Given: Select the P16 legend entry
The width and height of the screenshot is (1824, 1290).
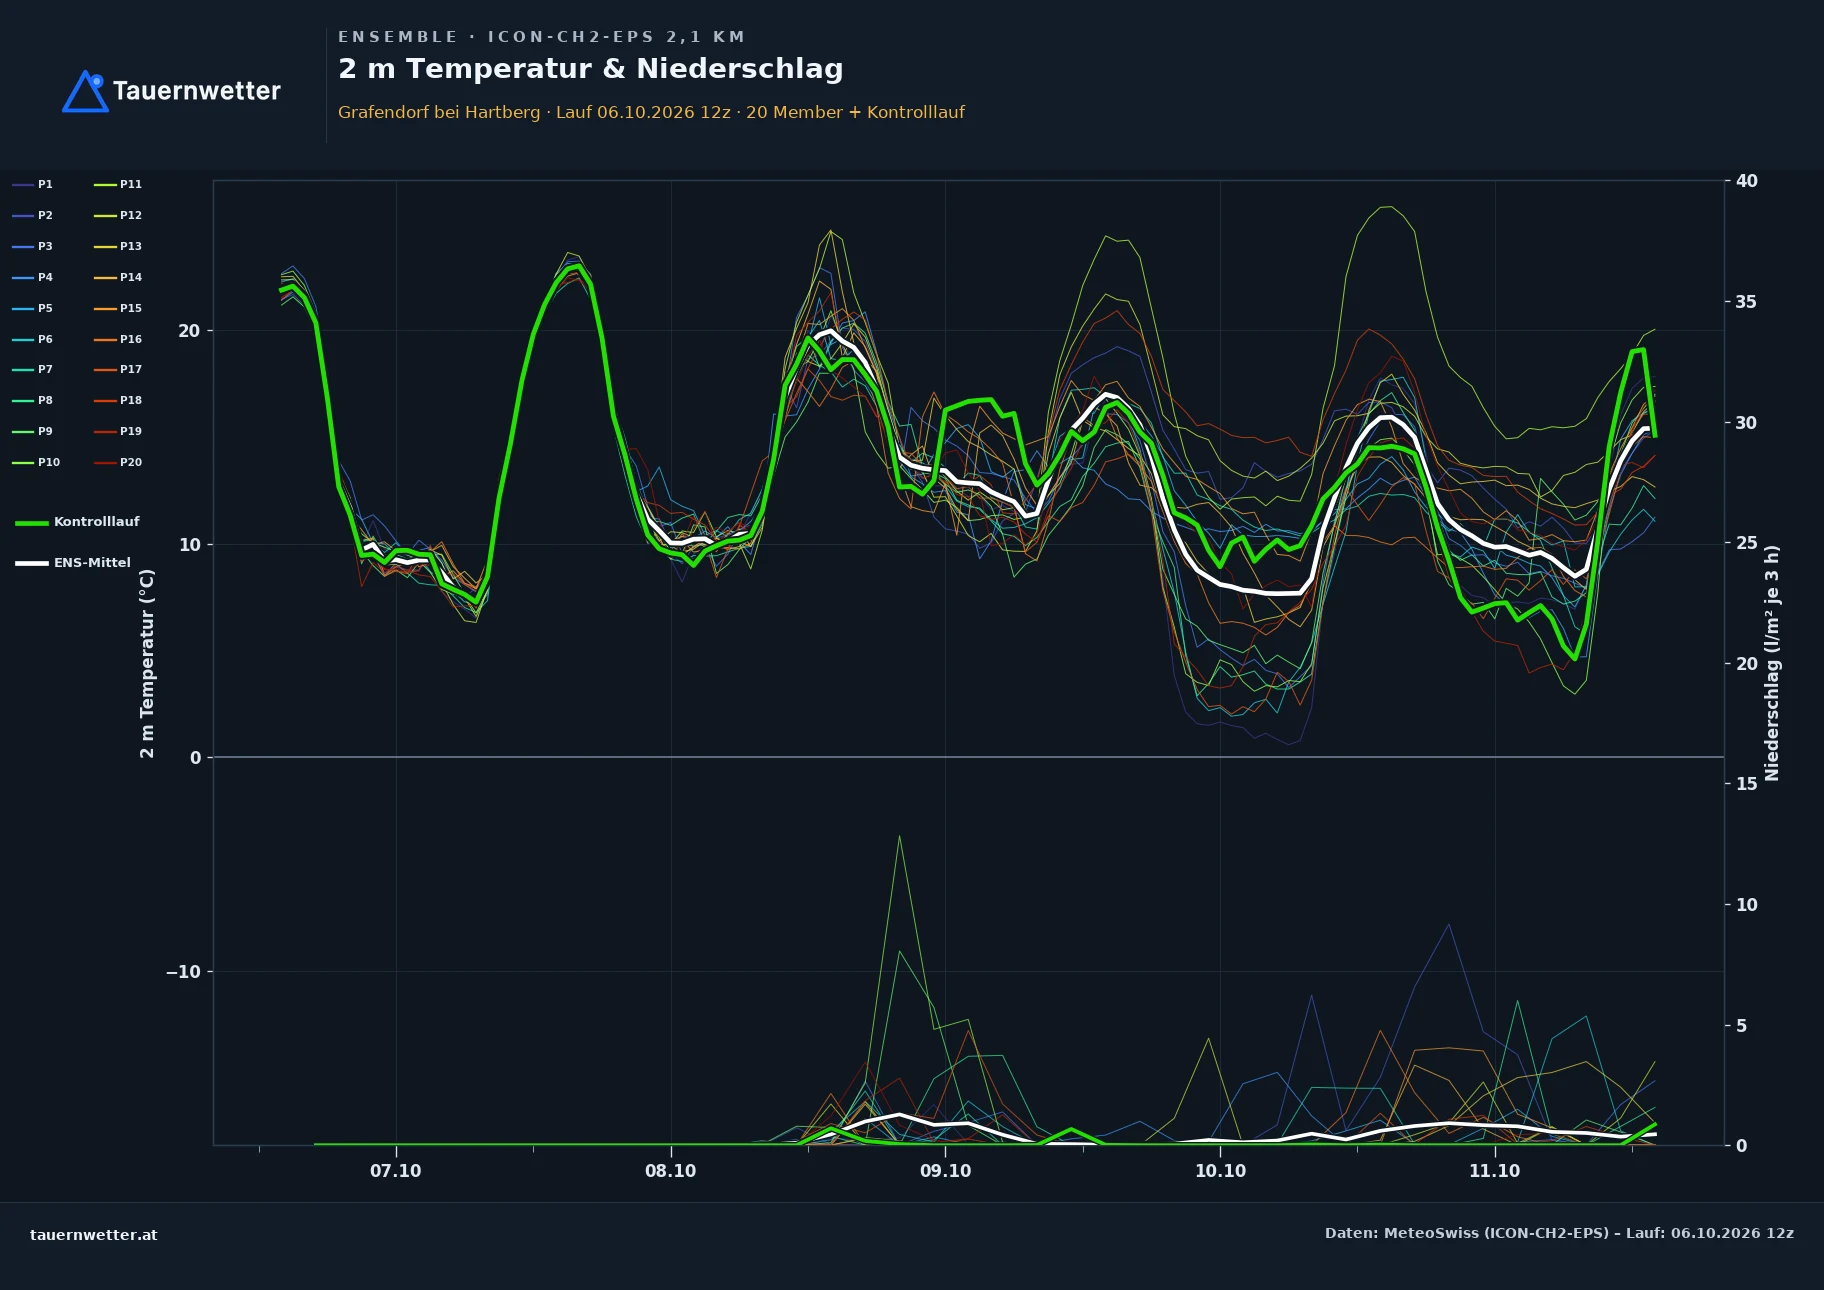Looking at the screenshot, I should point(118,339).
